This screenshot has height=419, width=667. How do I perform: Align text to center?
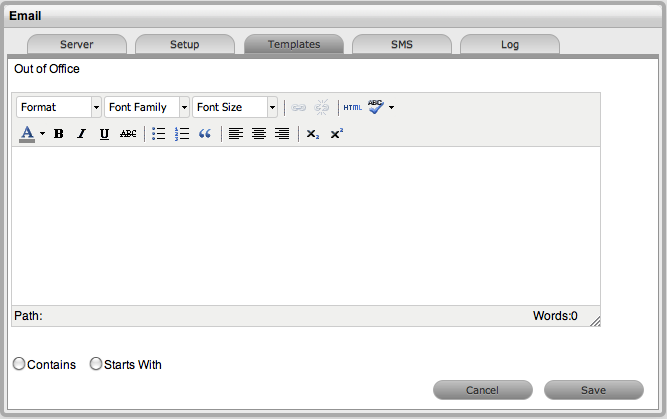(259, 133)
